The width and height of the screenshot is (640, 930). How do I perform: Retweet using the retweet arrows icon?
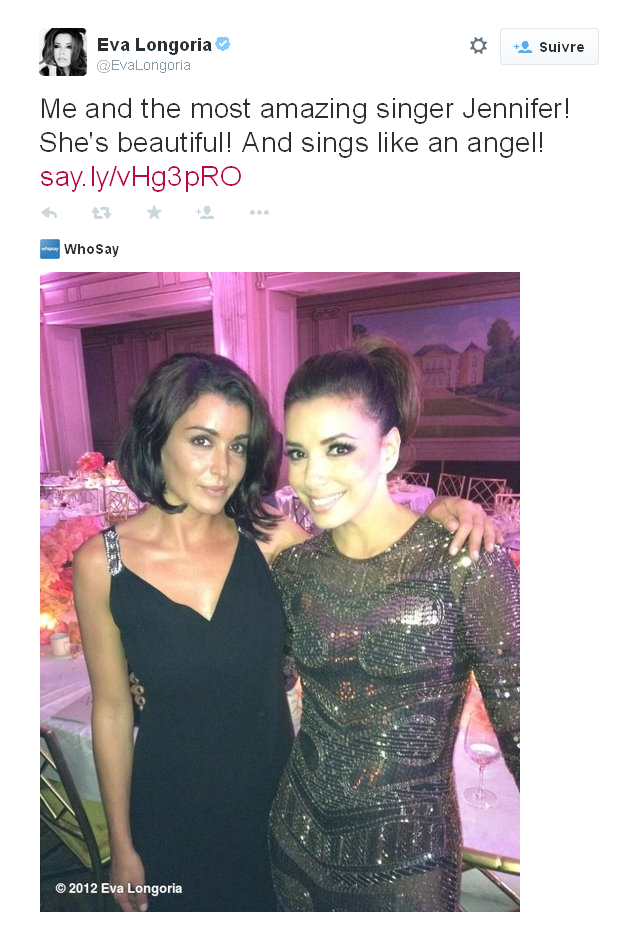tap(101, 213)
